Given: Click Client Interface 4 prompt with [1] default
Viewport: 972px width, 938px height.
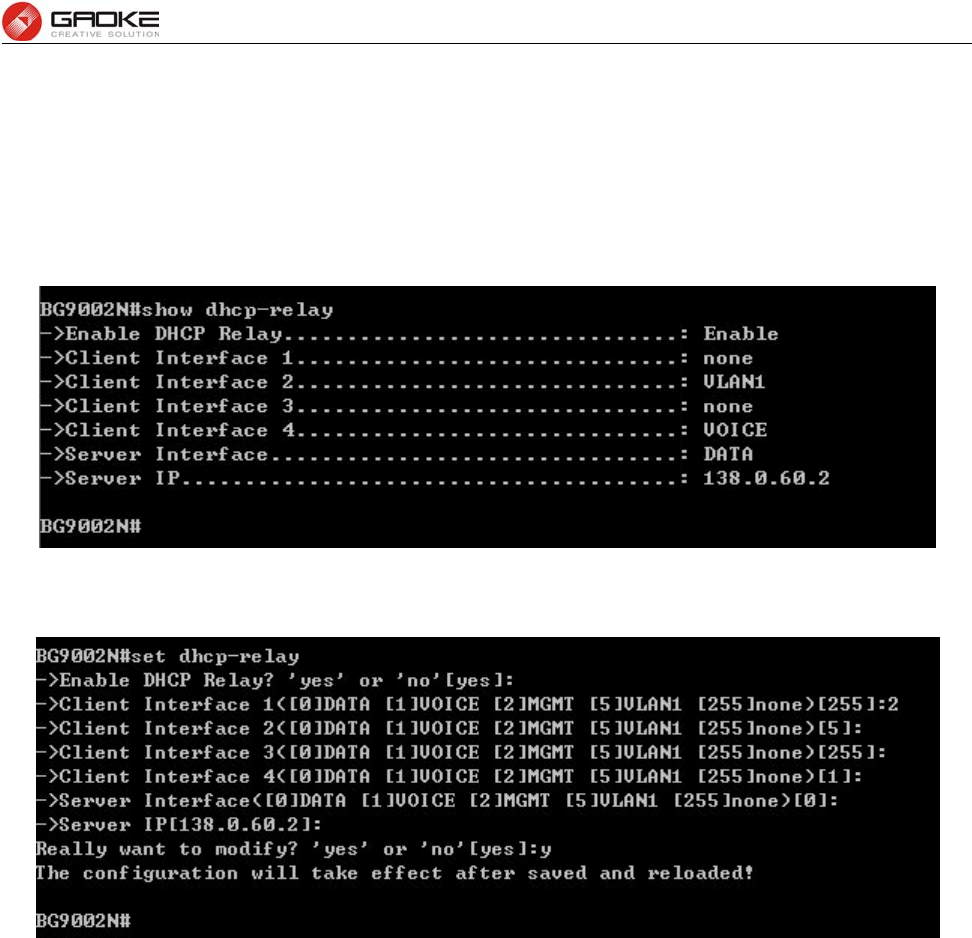Looking at the screenshot, I should point(449,776).
